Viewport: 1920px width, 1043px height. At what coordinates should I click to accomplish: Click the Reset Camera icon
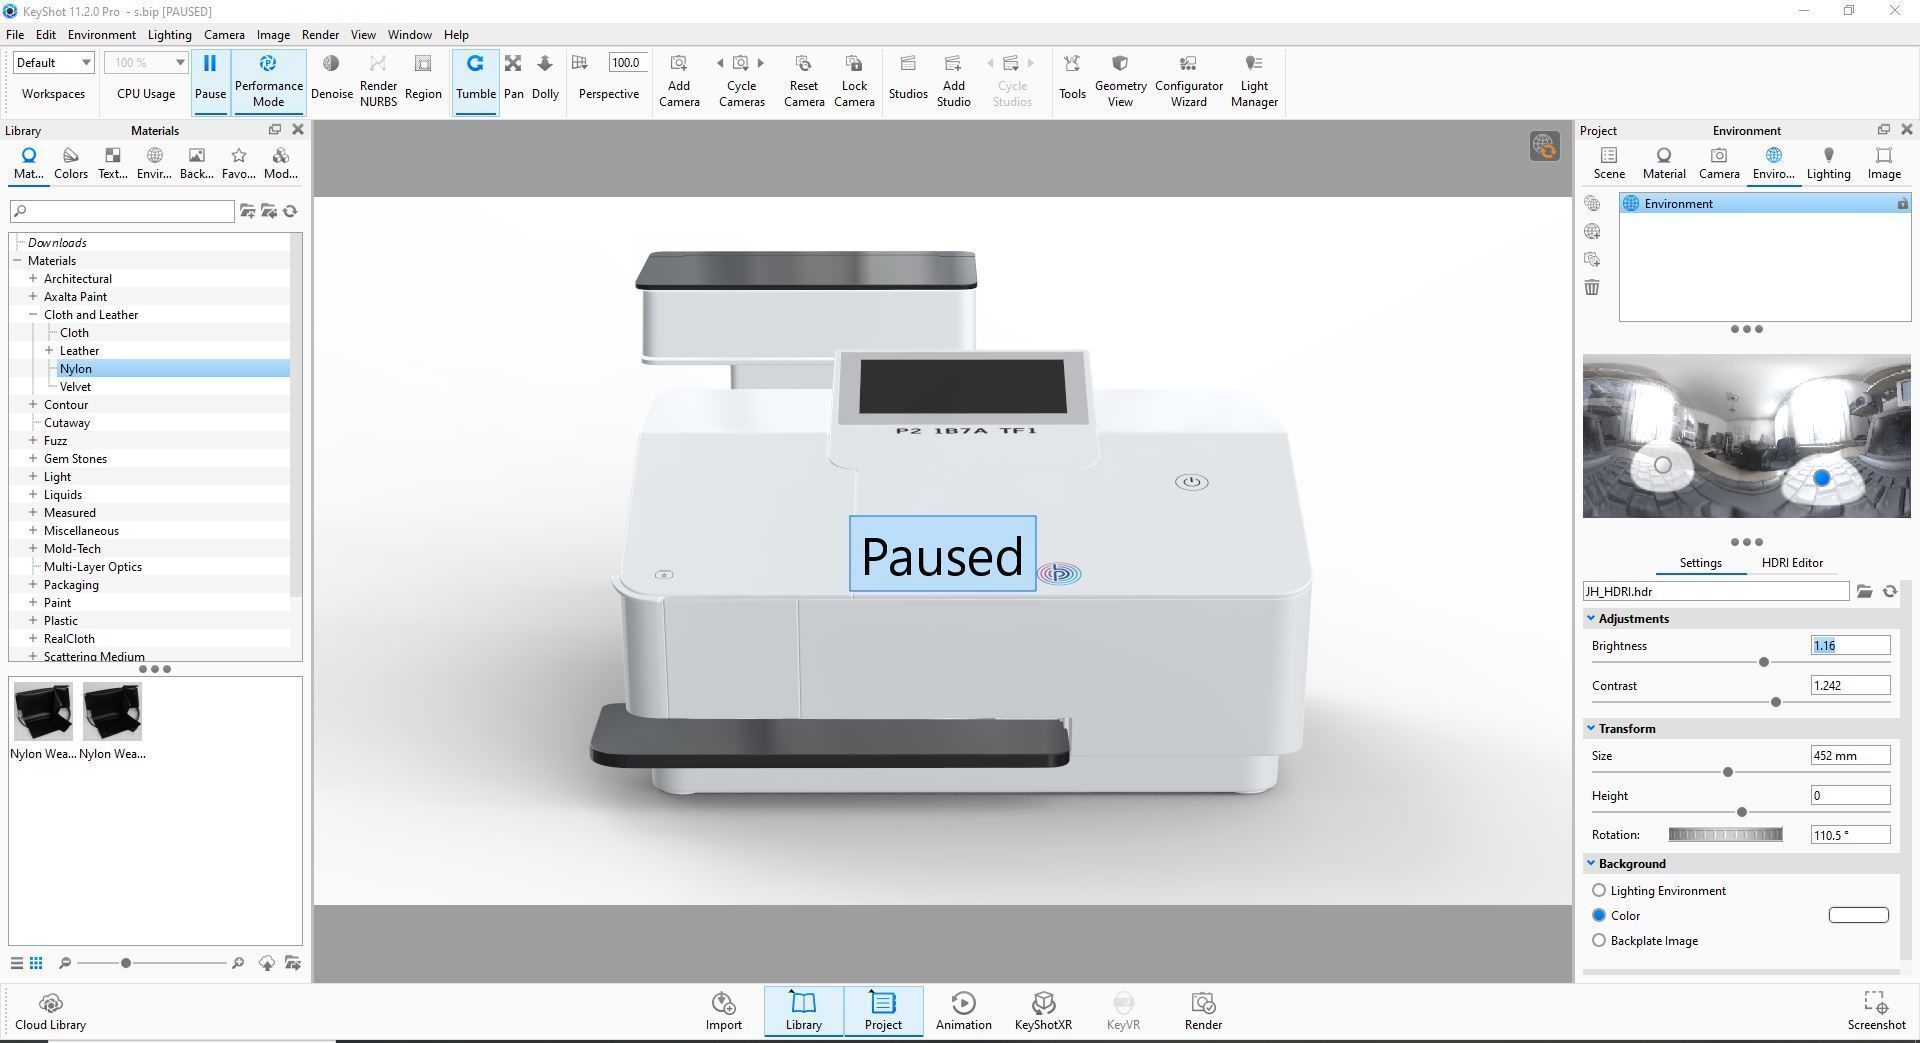tap(803, 64)
